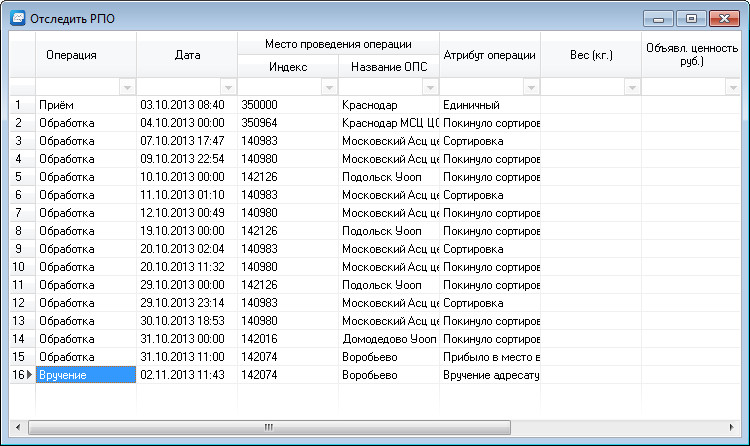
Task: Click the Атрибут операции column header
Action: 490,54
